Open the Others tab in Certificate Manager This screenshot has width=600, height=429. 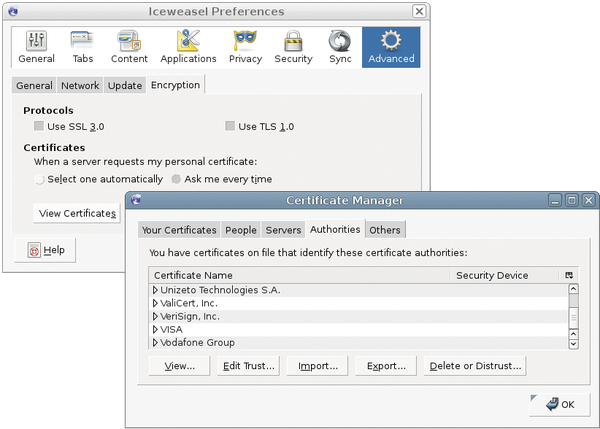click(x=385, y=230)
